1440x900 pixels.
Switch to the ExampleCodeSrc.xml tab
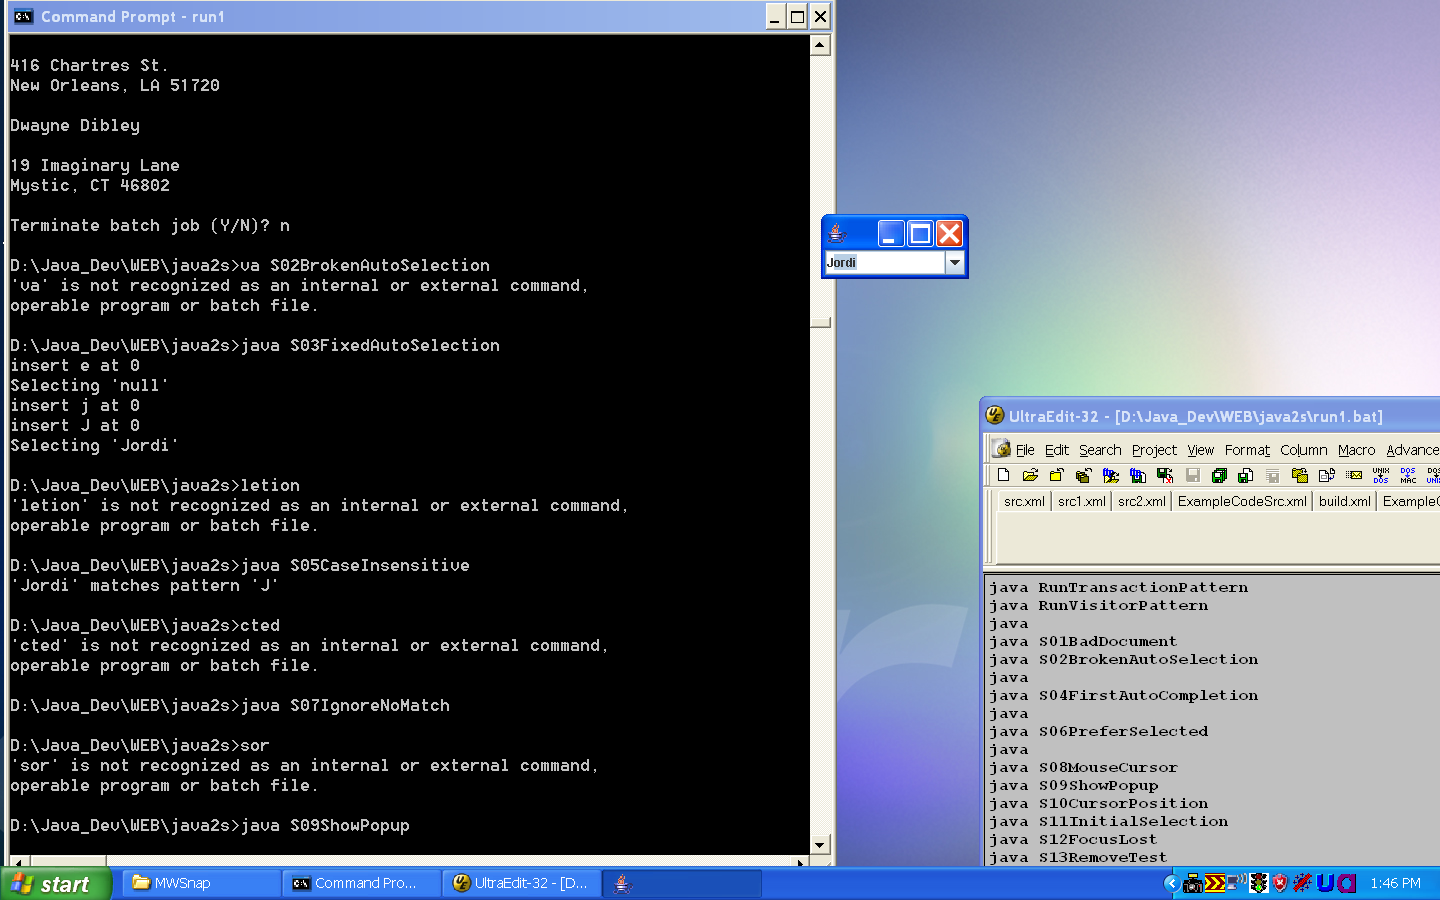click(x=1242, y=501)
